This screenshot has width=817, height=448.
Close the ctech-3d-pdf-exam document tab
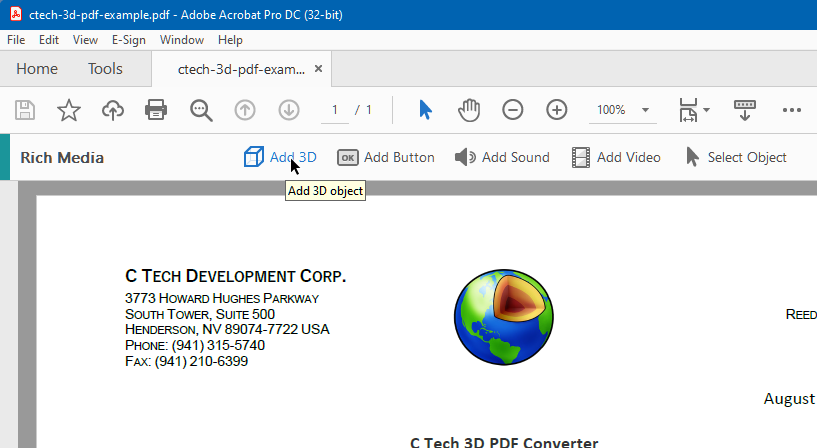point(318,69)
